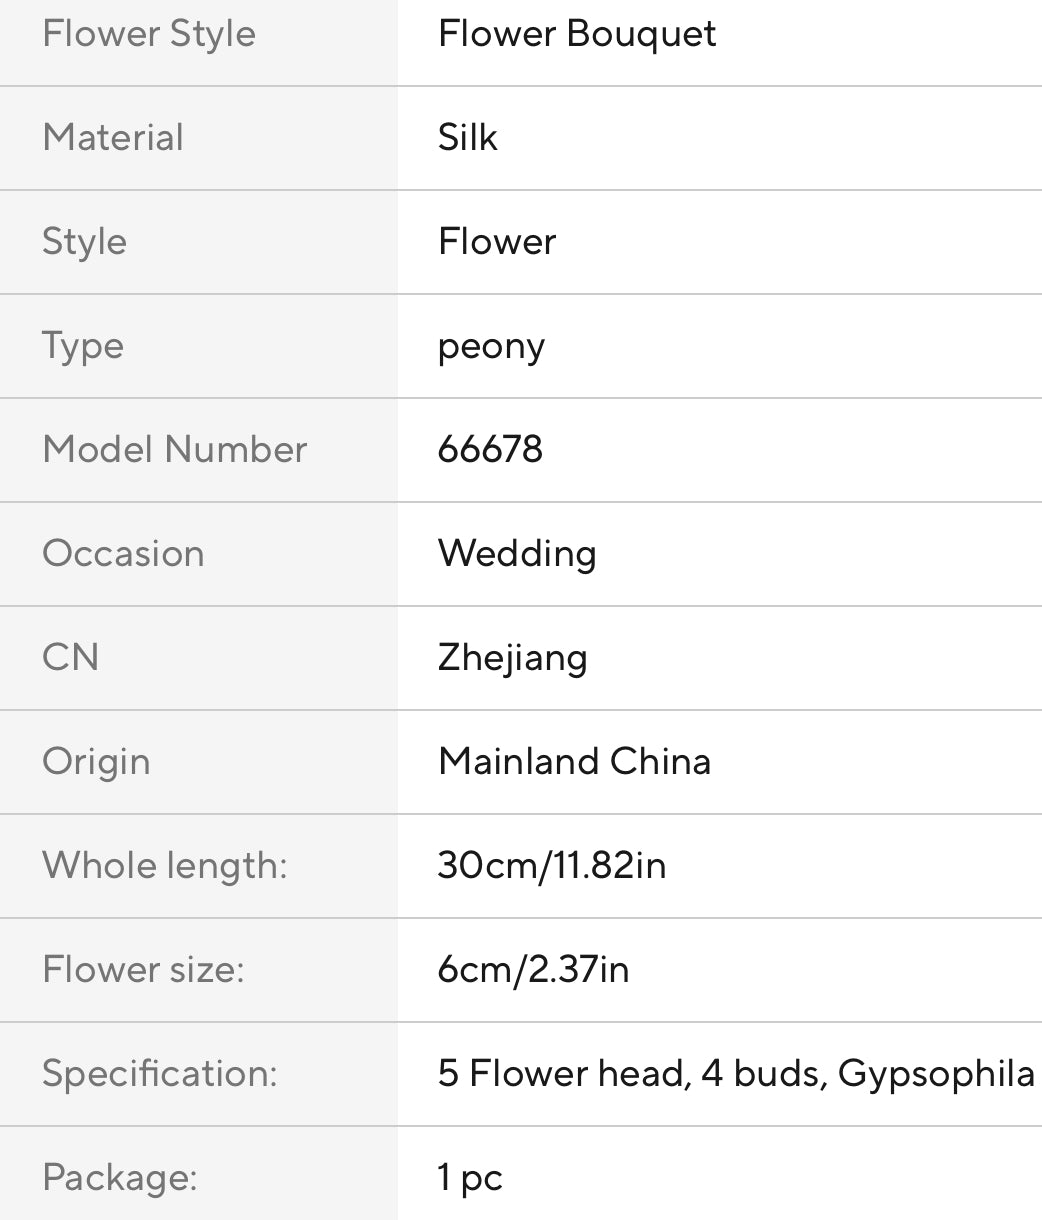Click the "Material" row label
This screenshot has width=1042, height=1220.
click(113, 138)
